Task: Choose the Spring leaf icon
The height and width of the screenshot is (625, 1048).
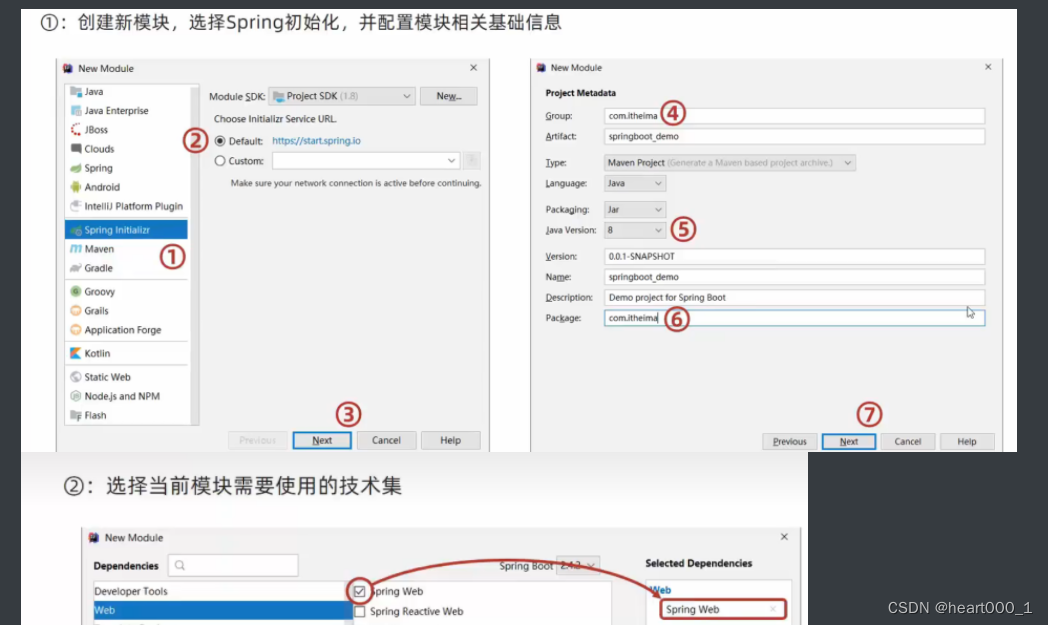Action: click(x=76, y=168)
